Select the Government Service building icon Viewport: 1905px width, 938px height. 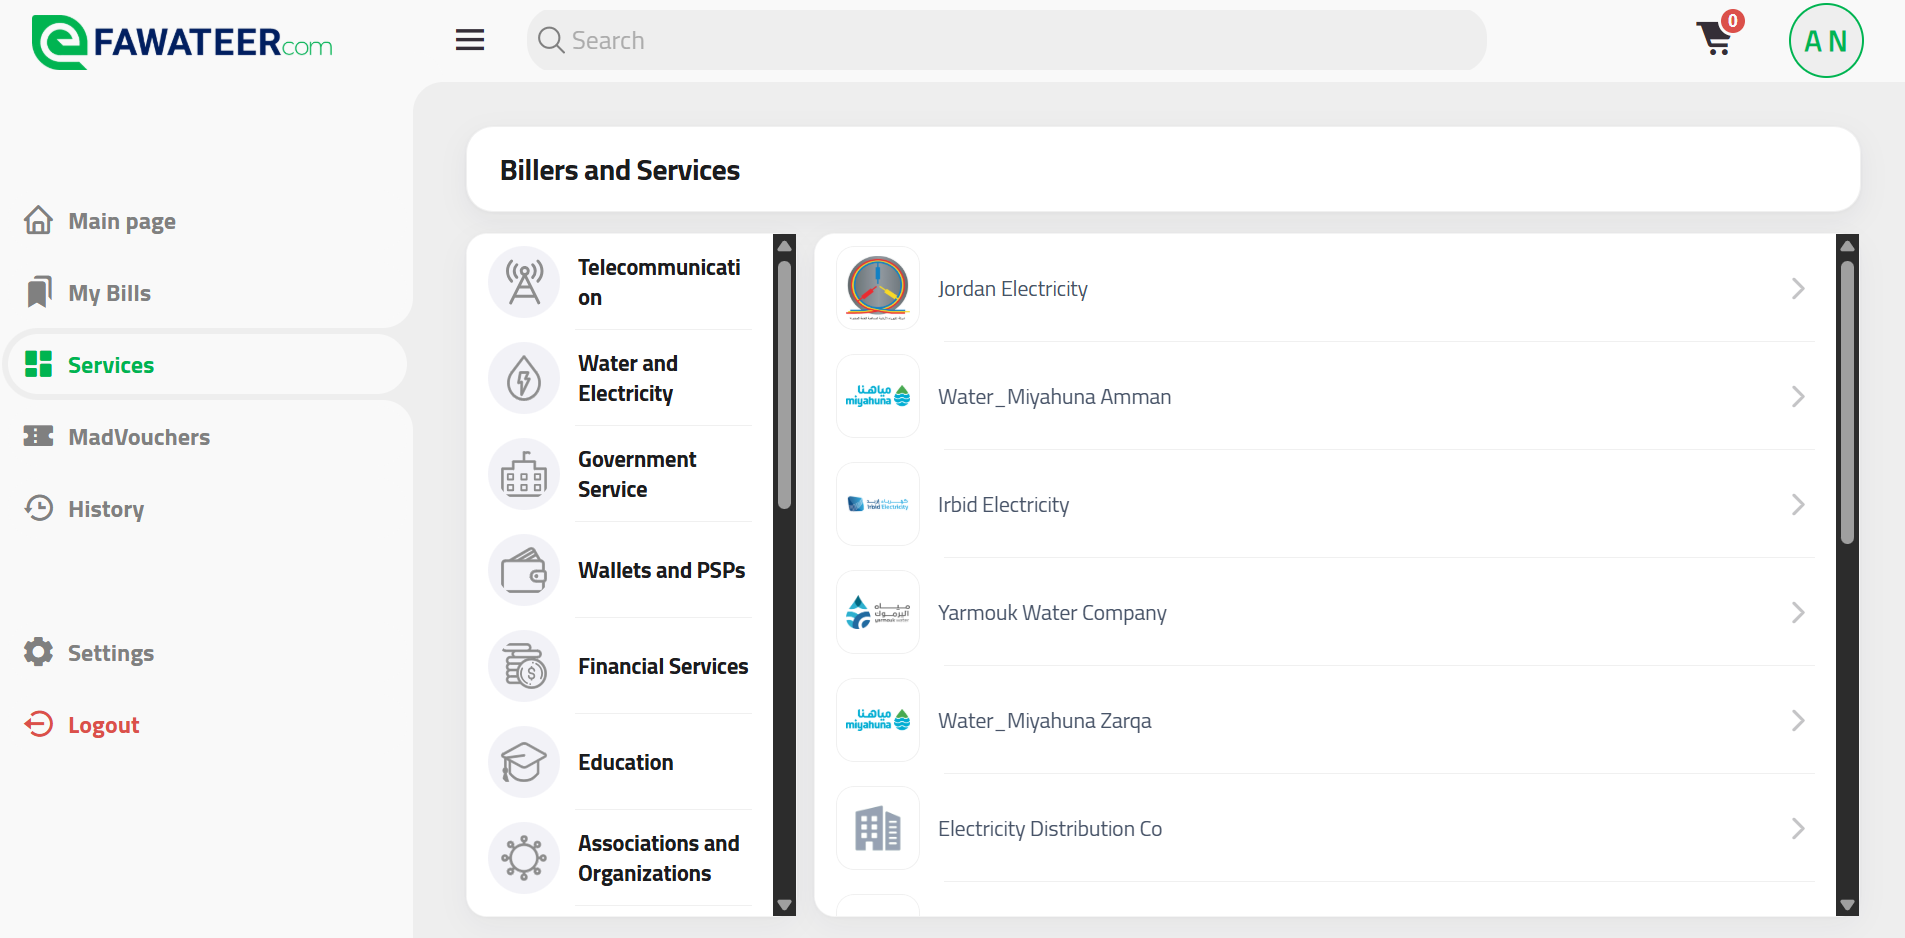(x=524, y=474)
